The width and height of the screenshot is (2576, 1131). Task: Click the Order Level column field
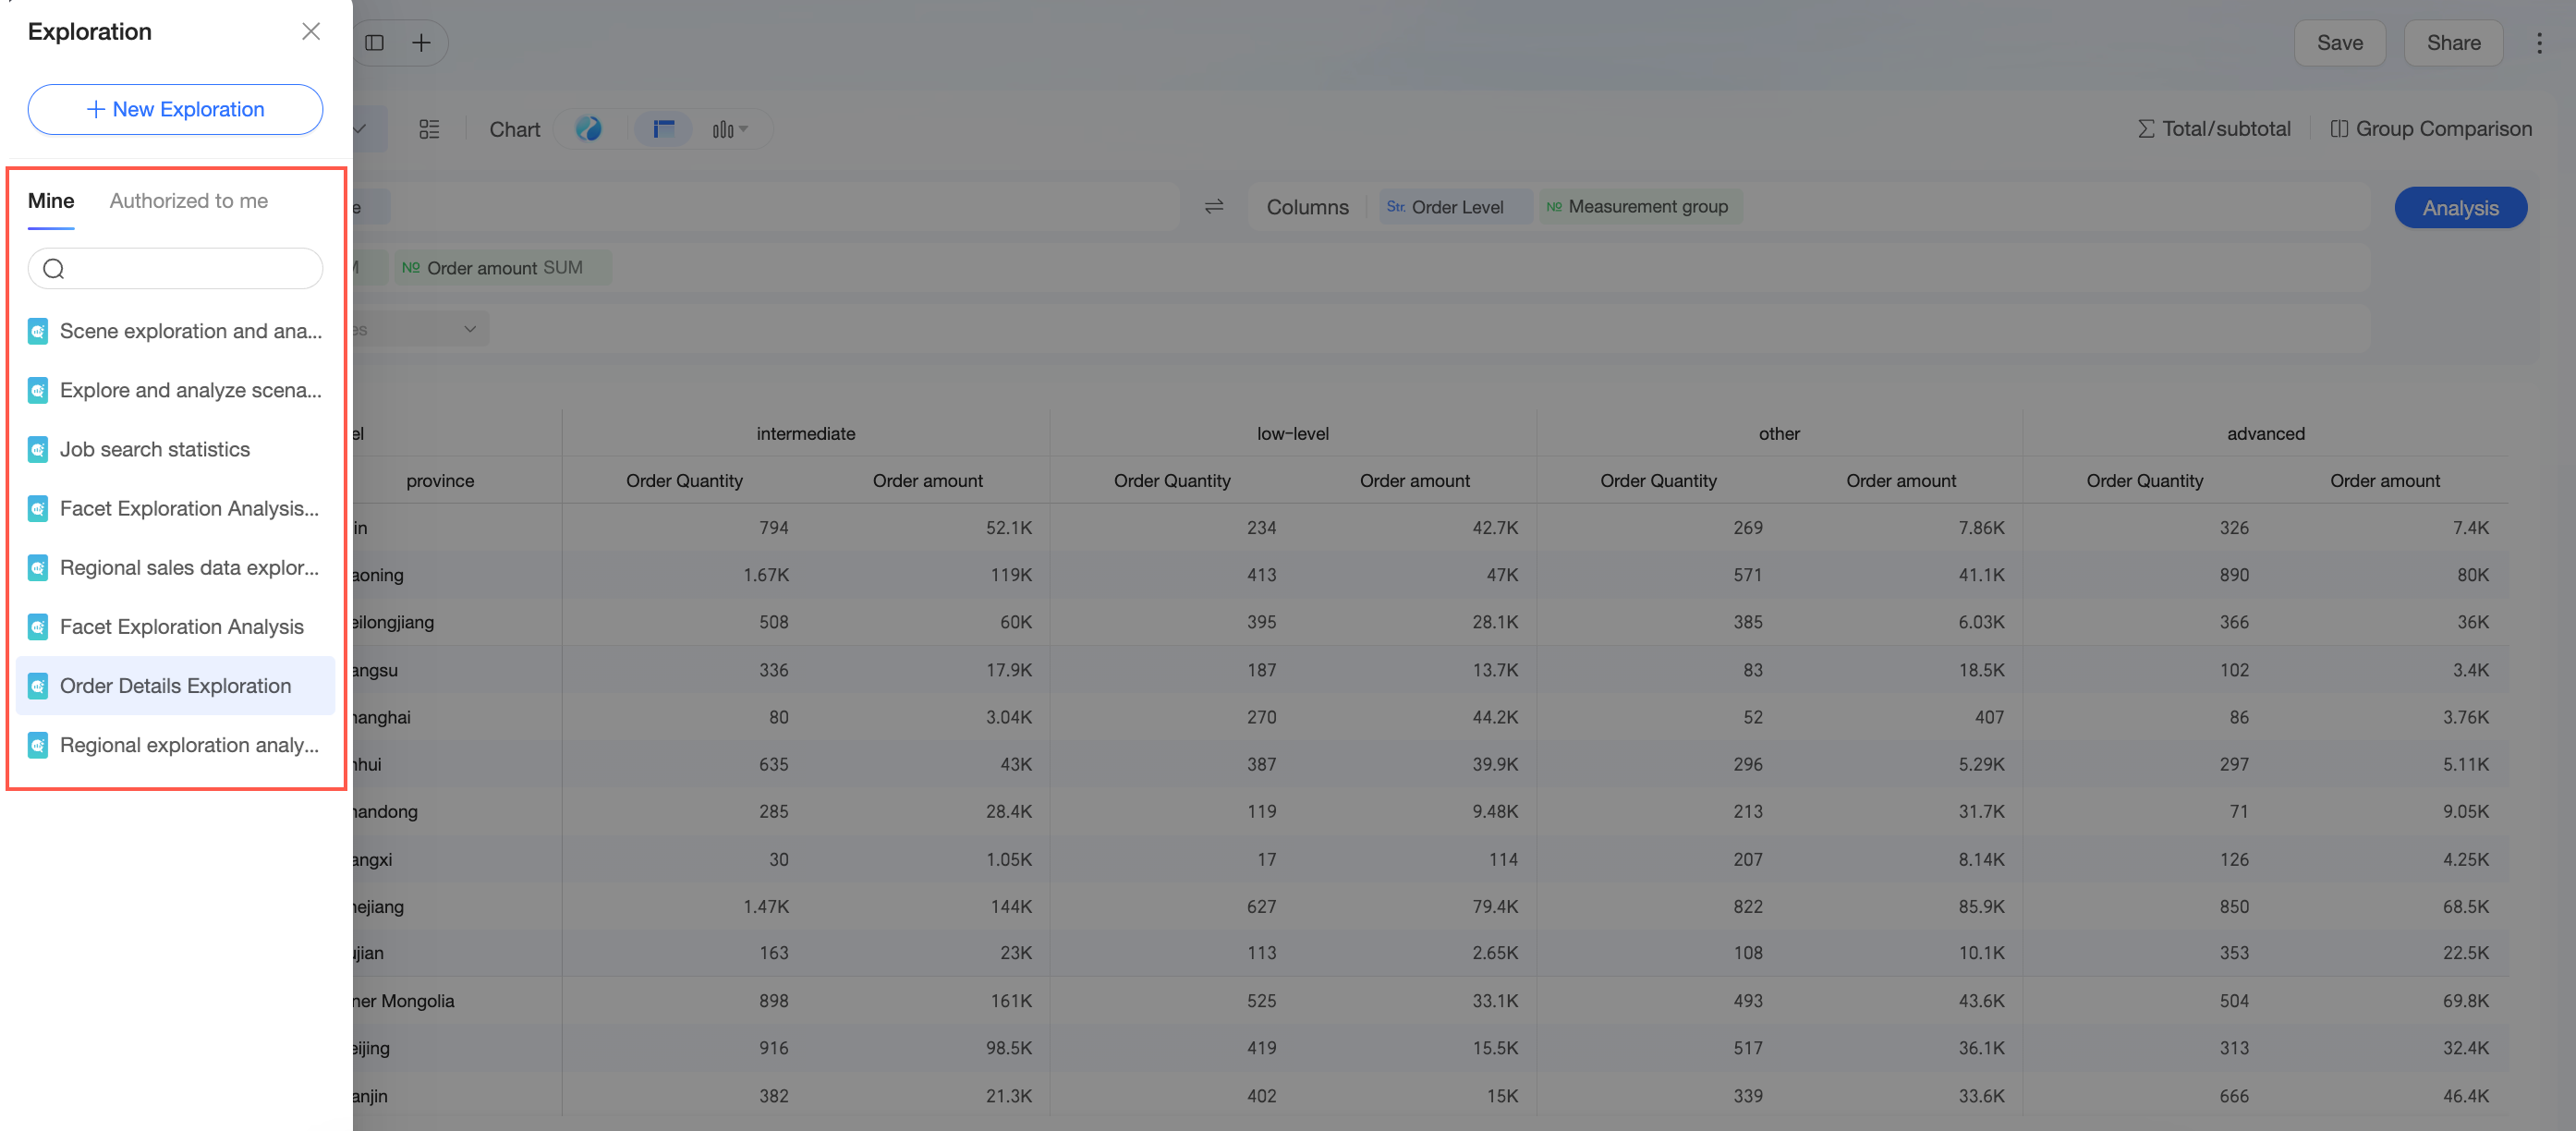tap(1453, 207)
